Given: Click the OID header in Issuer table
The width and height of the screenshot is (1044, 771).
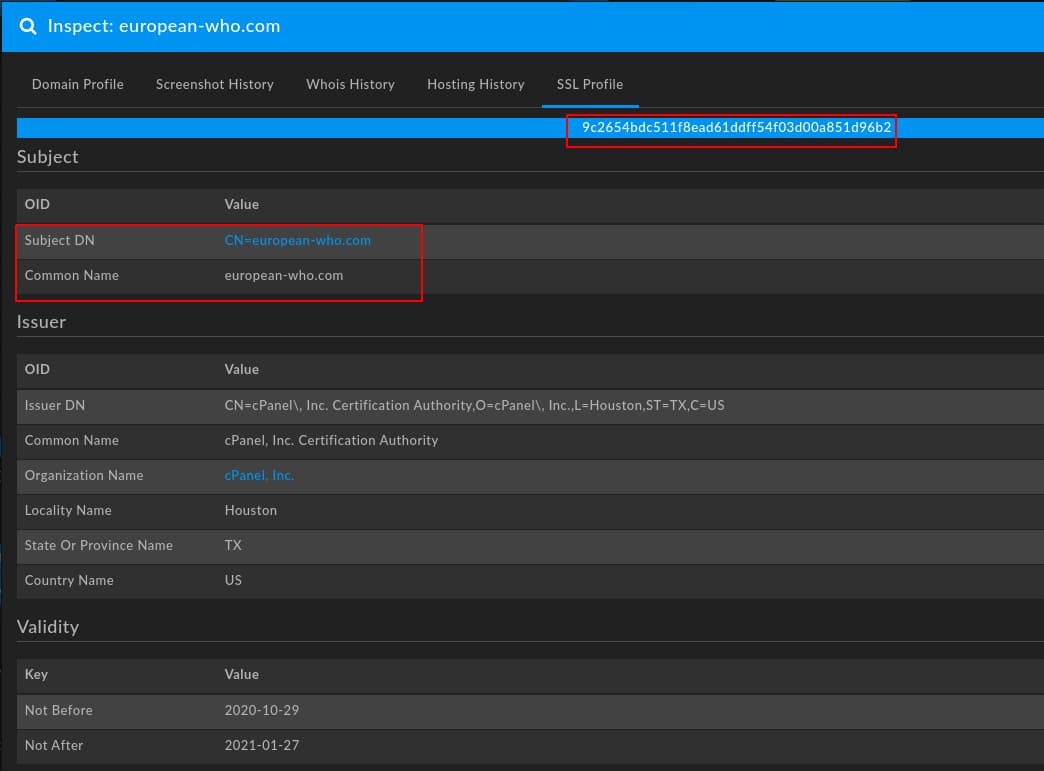Looking at the screenshot, I should 37,370.
